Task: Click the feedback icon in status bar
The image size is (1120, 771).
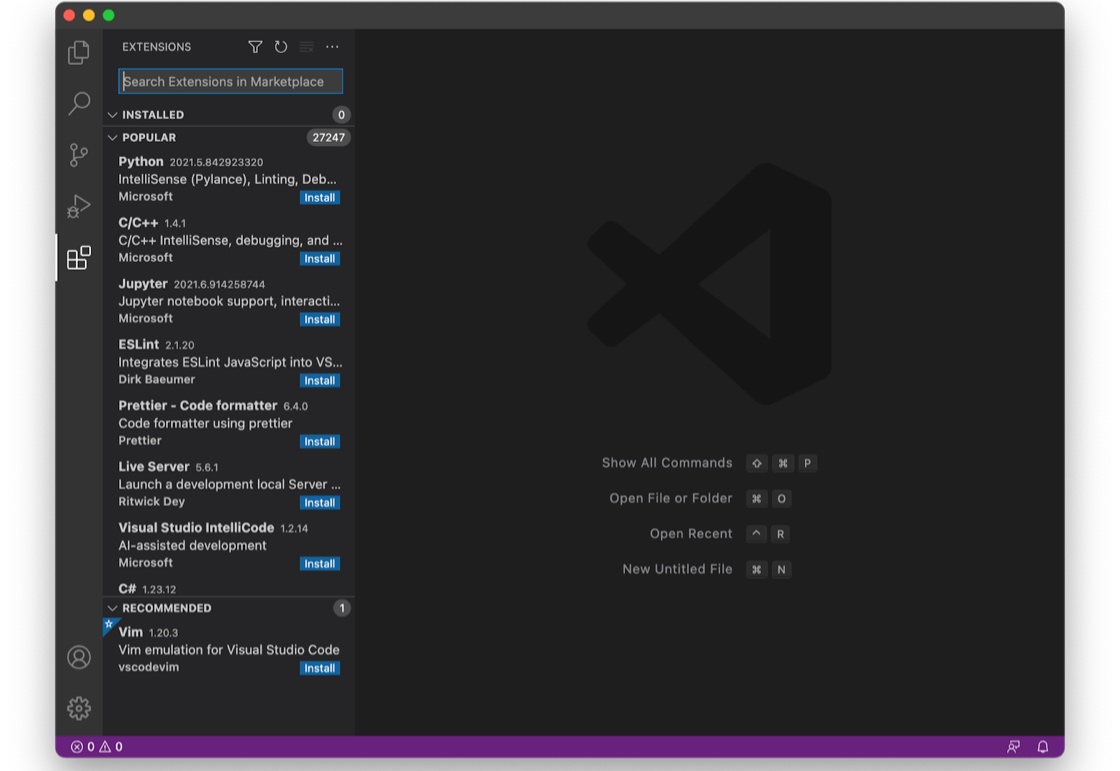Action: pyautogui.click(x=1013, y=747)
